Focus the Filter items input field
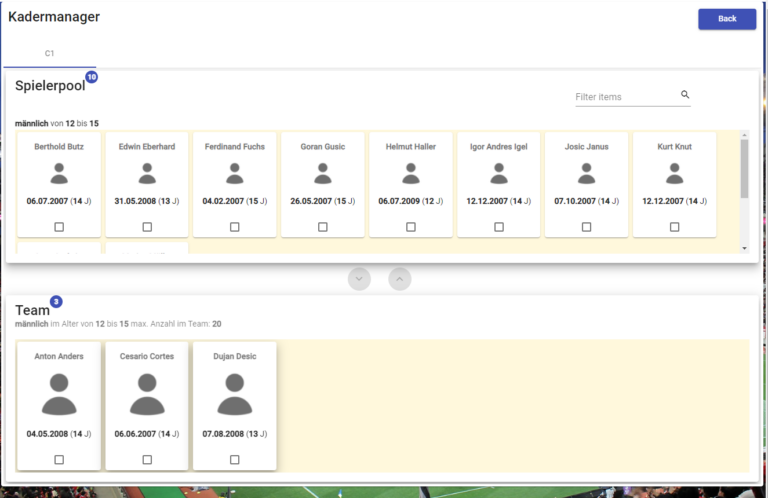The width and height of the screenshot is (768, 498). (625, 97)
